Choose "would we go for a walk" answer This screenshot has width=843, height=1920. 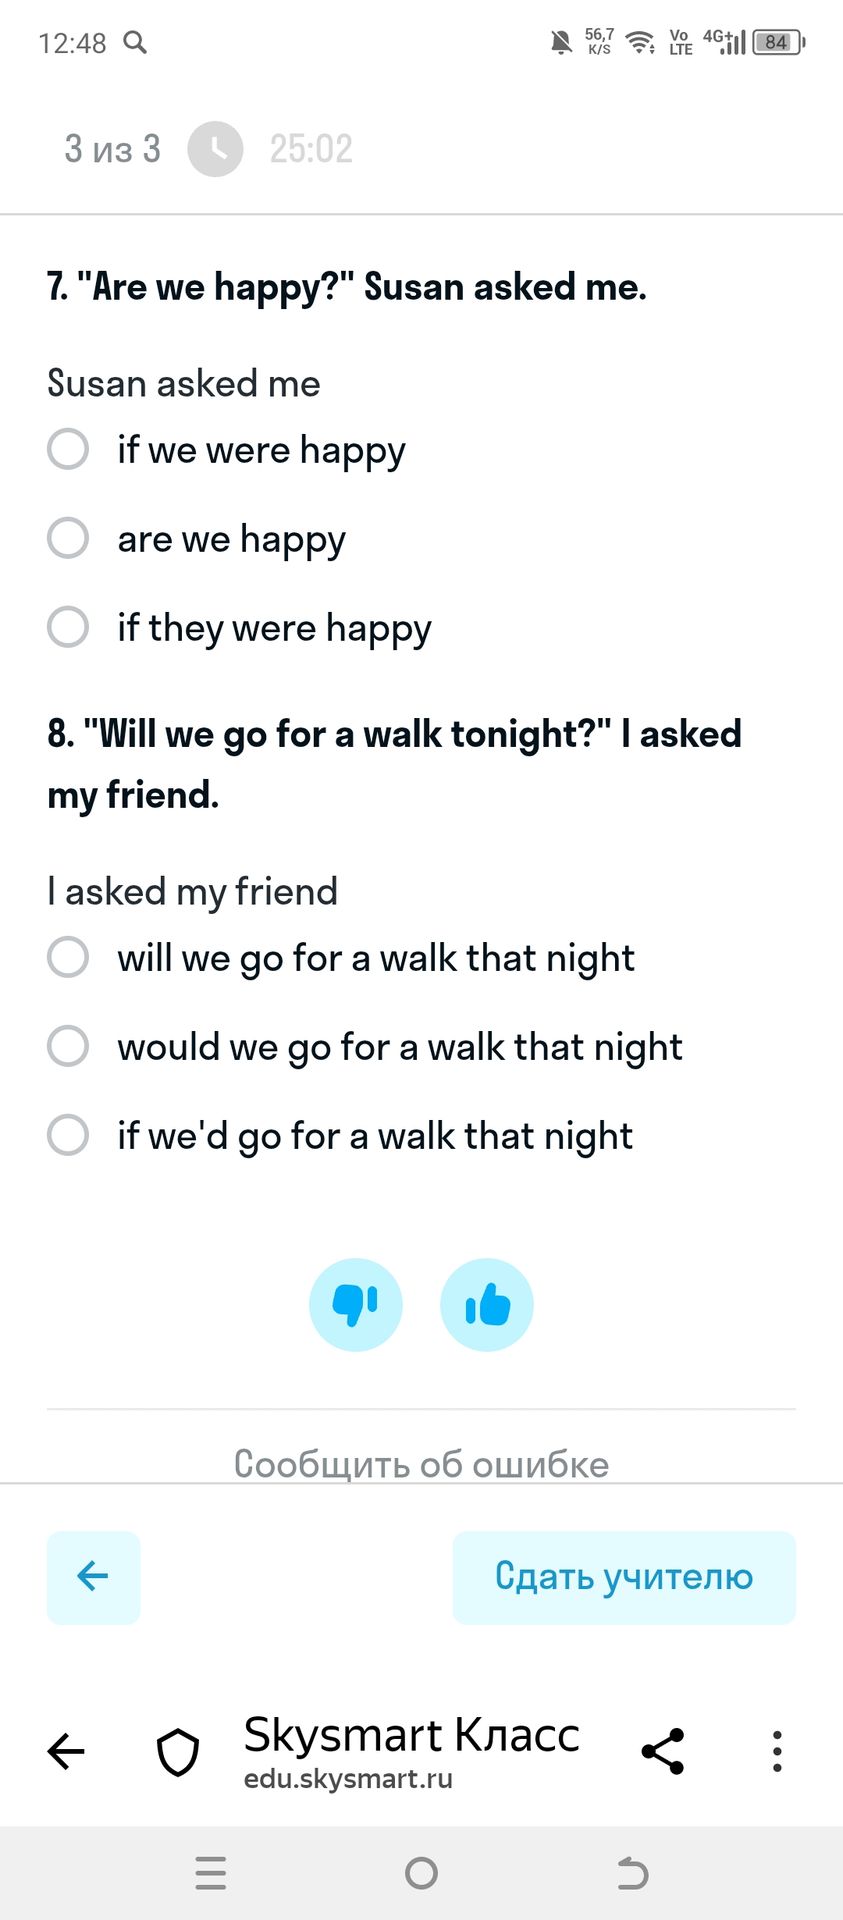pyautogui.click(x=68, y=1046)
